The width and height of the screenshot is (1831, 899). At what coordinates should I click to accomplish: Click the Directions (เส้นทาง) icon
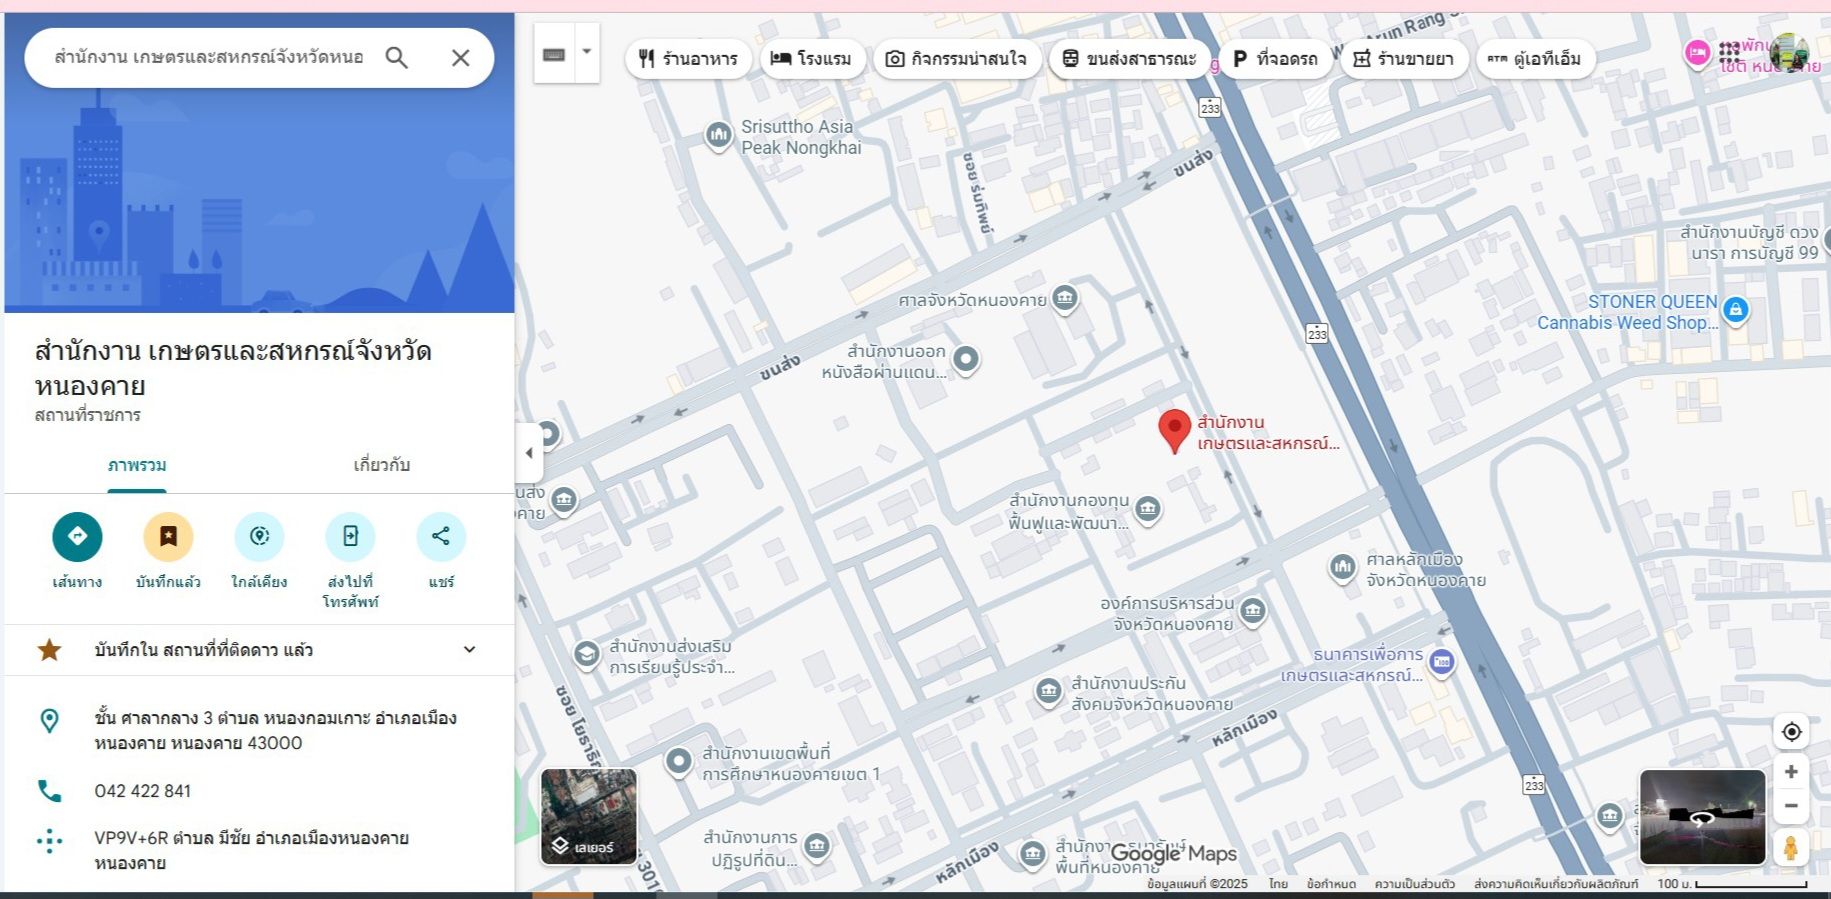click(77, 537)
